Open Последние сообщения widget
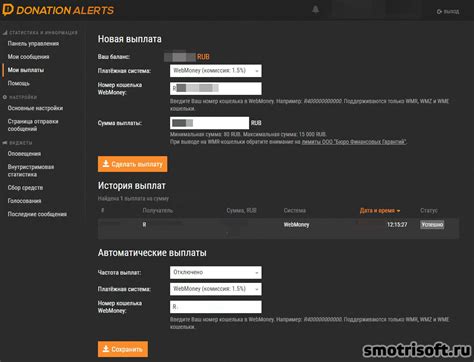The width and height of the screenshot is (474, 362). 37,214
